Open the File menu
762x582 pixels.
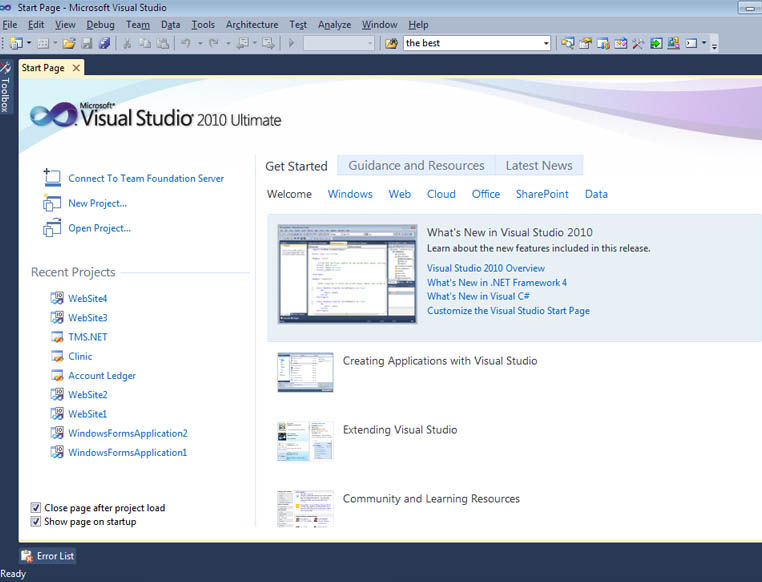(10, 25)
